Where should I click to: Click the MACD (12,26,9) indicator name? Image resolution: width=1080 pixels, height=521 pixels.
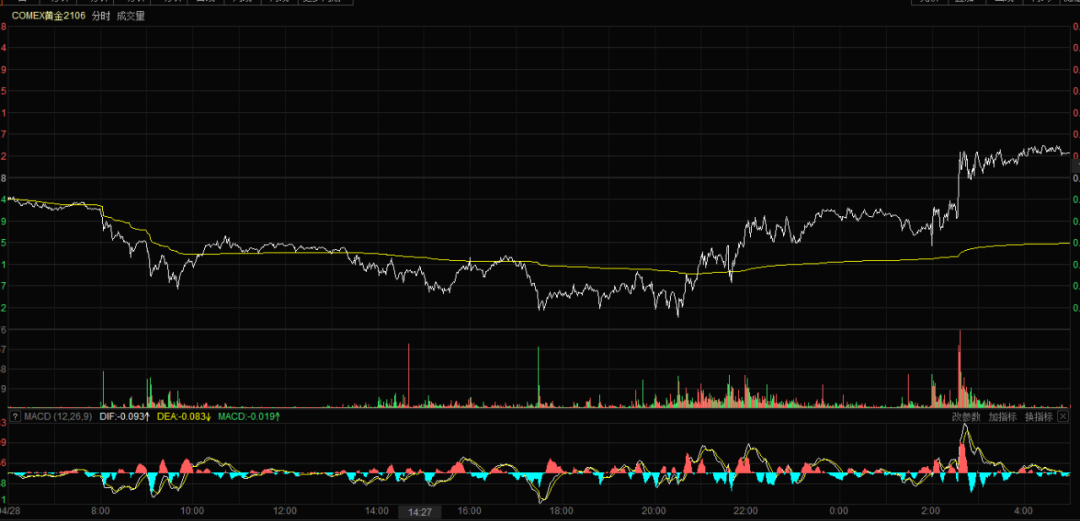(58, 416)
